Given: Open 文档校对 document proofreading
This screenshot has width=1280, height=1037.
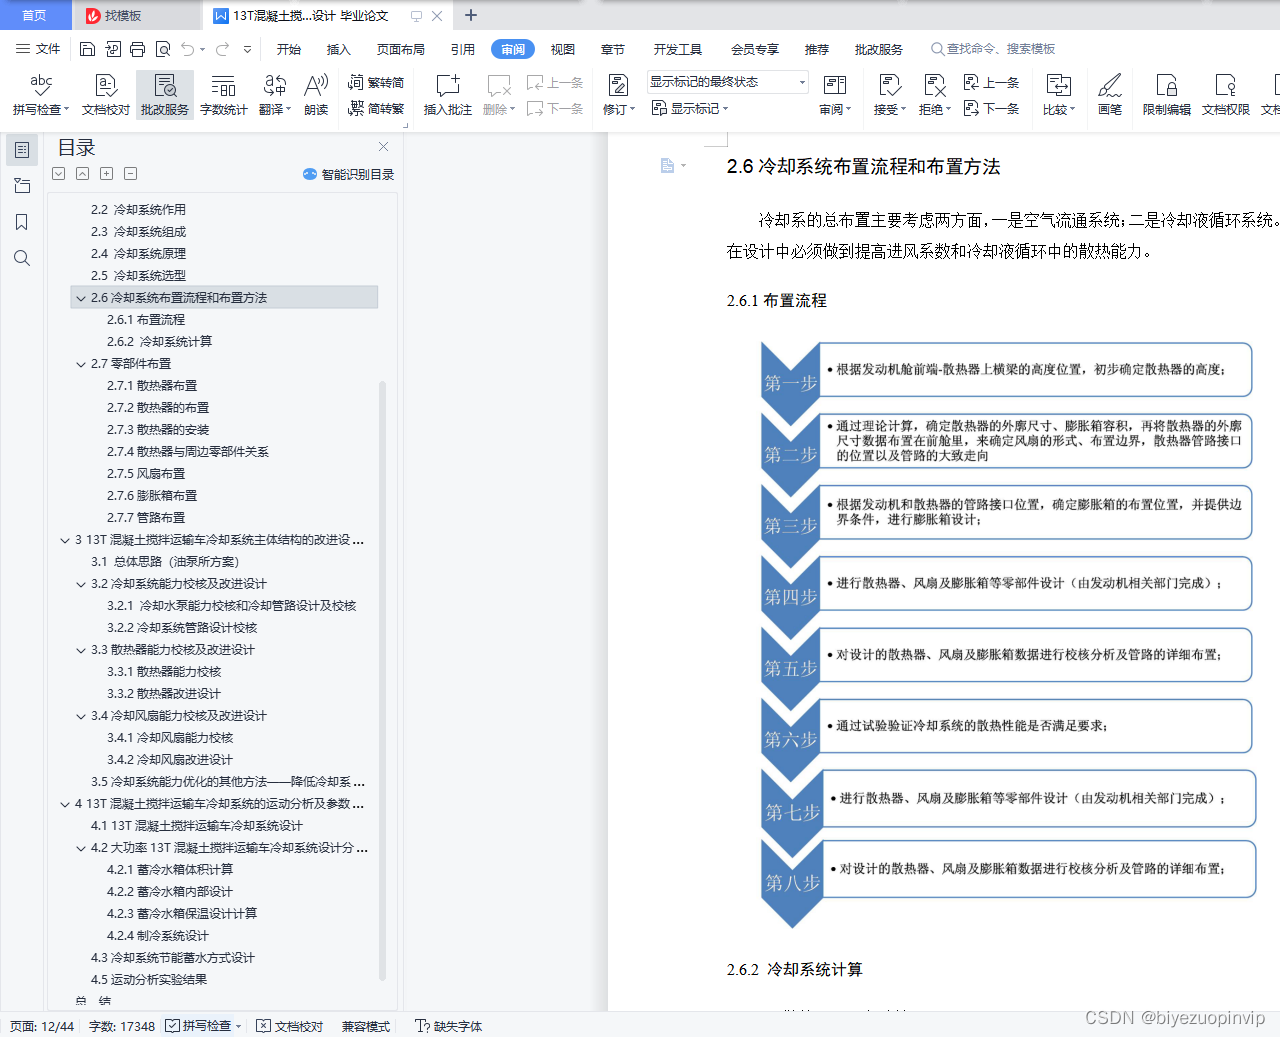Looking at the screenshot, I should point(106,95).
